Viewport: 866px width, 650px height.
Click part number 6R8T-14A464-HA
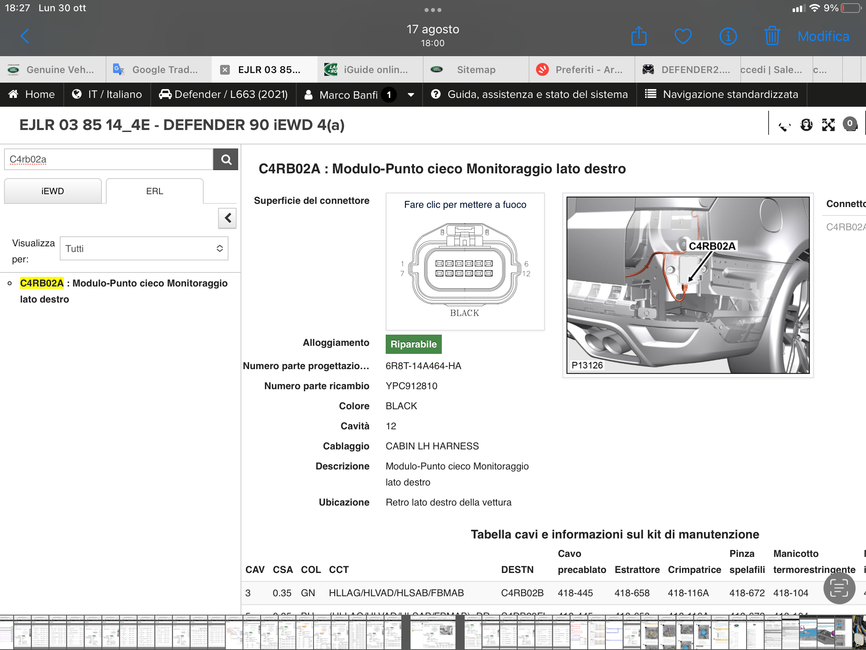tap(424, 366)
